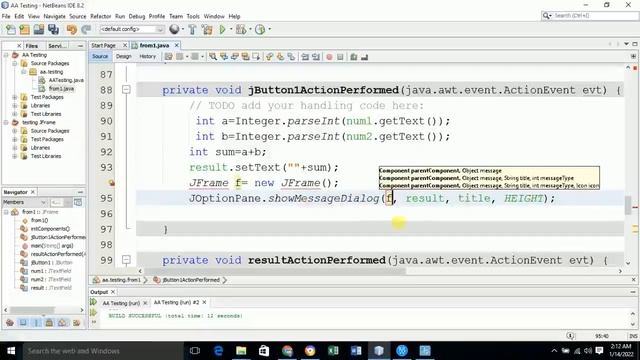Open the Run Project dropdown arrow
The width and height of the screenshot is (640, 360).
tap(231, 29)
